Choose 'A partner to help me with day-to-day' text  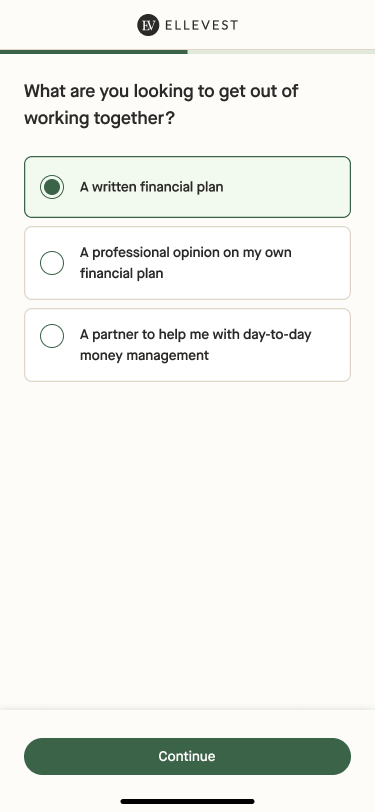[x=195, y=335]
